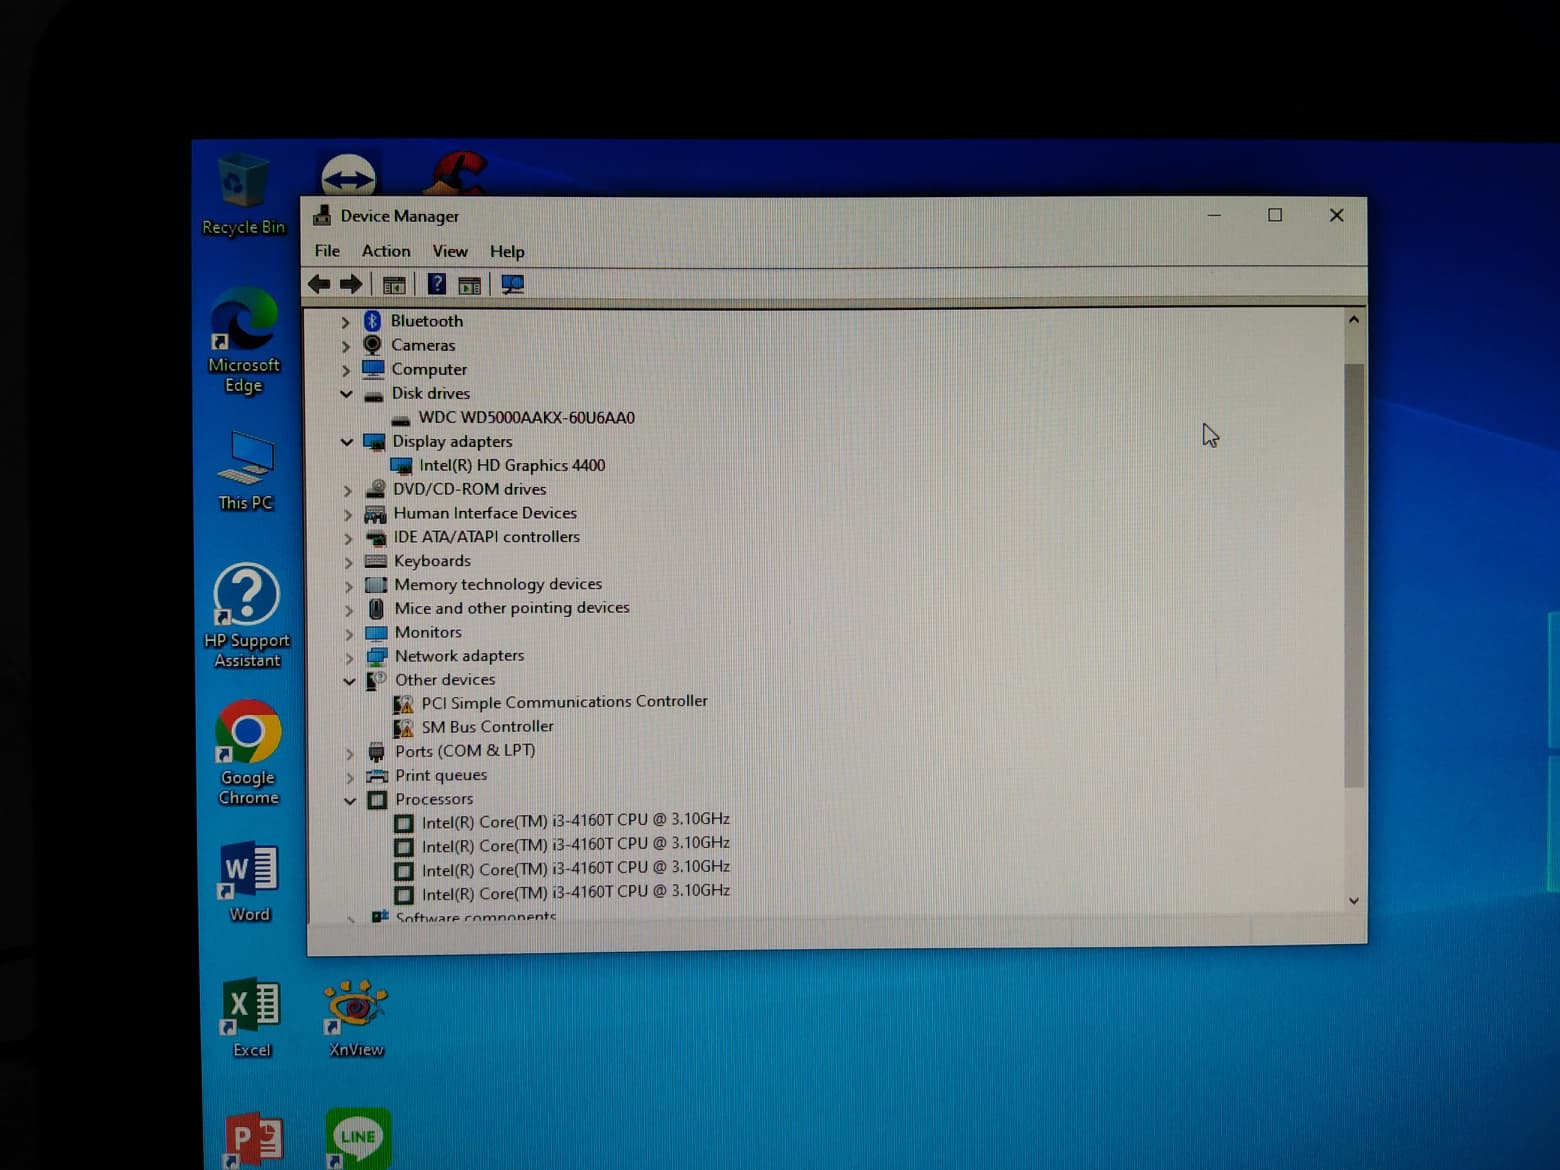1560x1170 pixels.
Task: Click the Forward arrow in Device Manager toolbar
Action: [x=351, y=284]
